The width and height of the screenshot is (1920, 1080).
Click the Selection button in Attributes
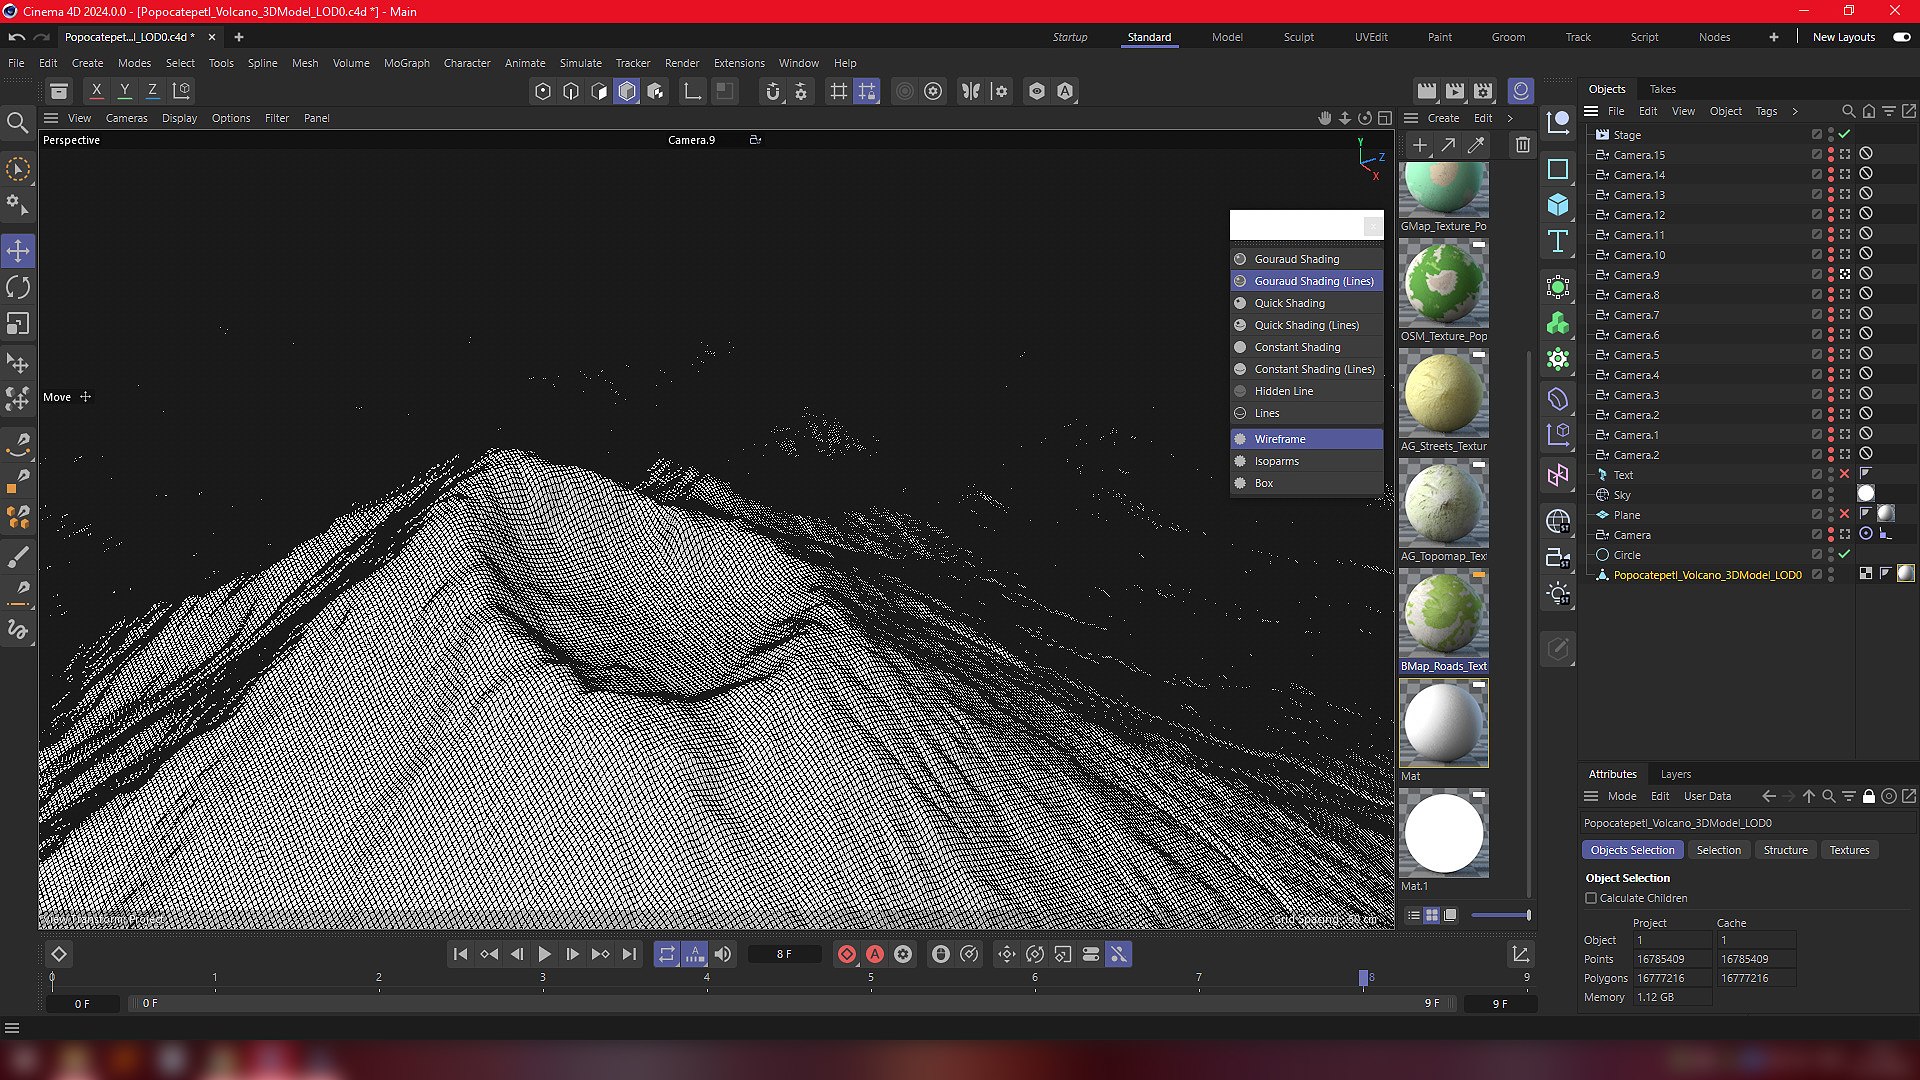pyautogui.click(x=1718, y=850)
